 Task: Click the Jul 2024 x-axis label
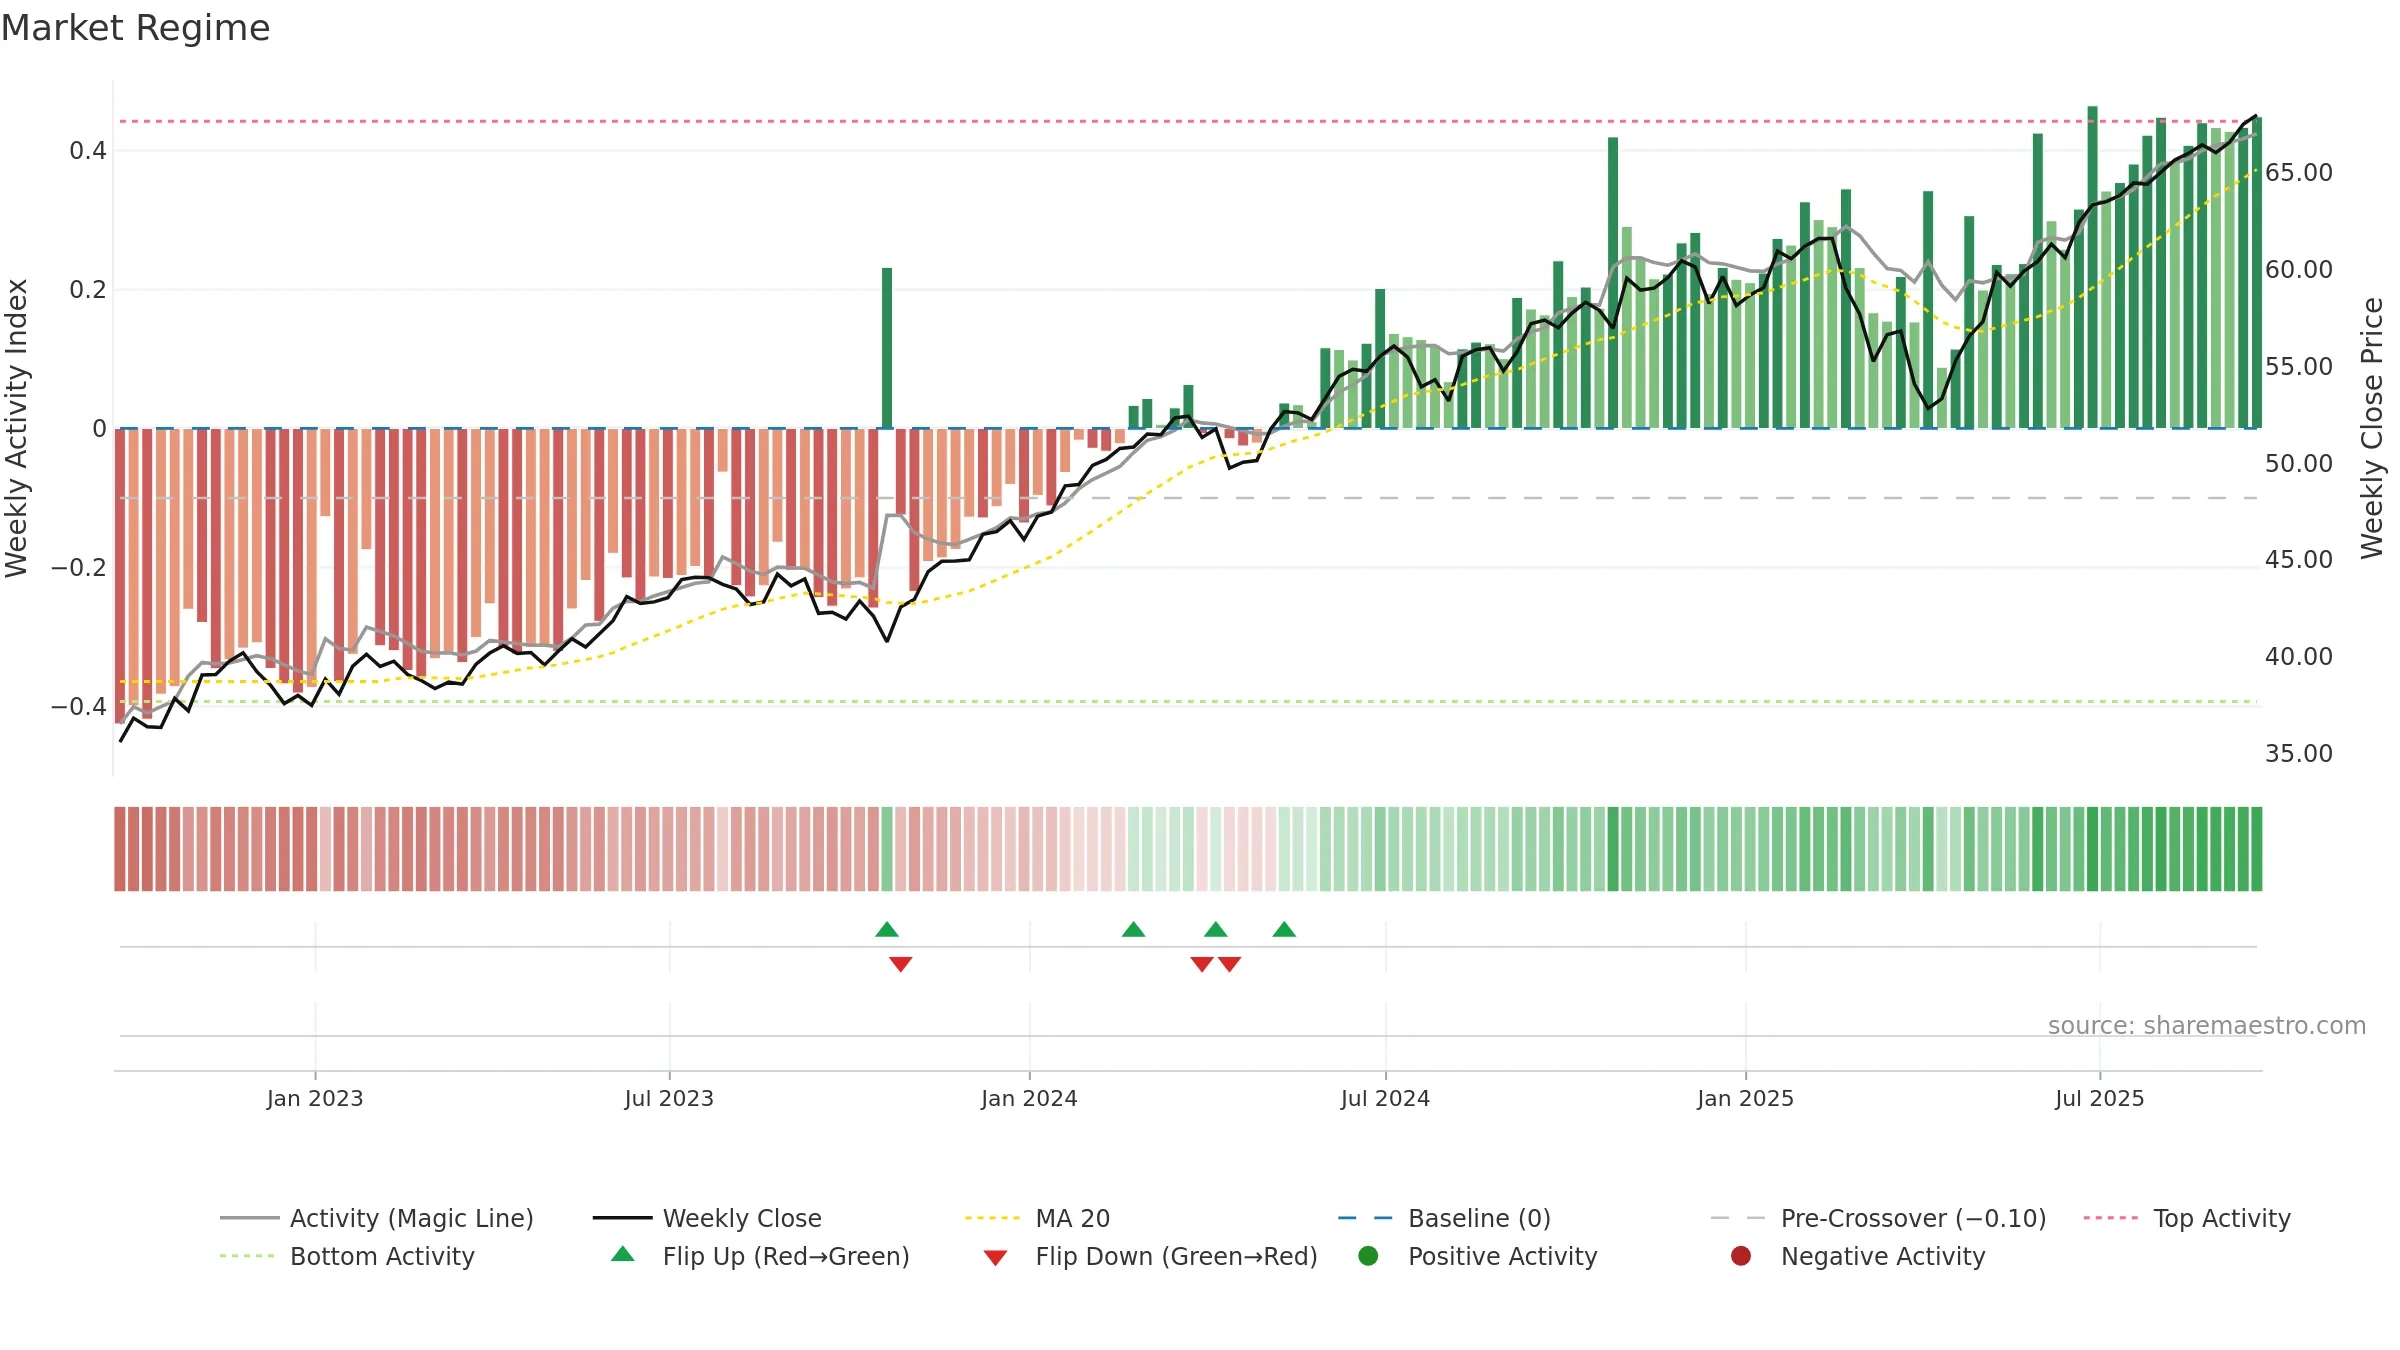point(1385,1098)
